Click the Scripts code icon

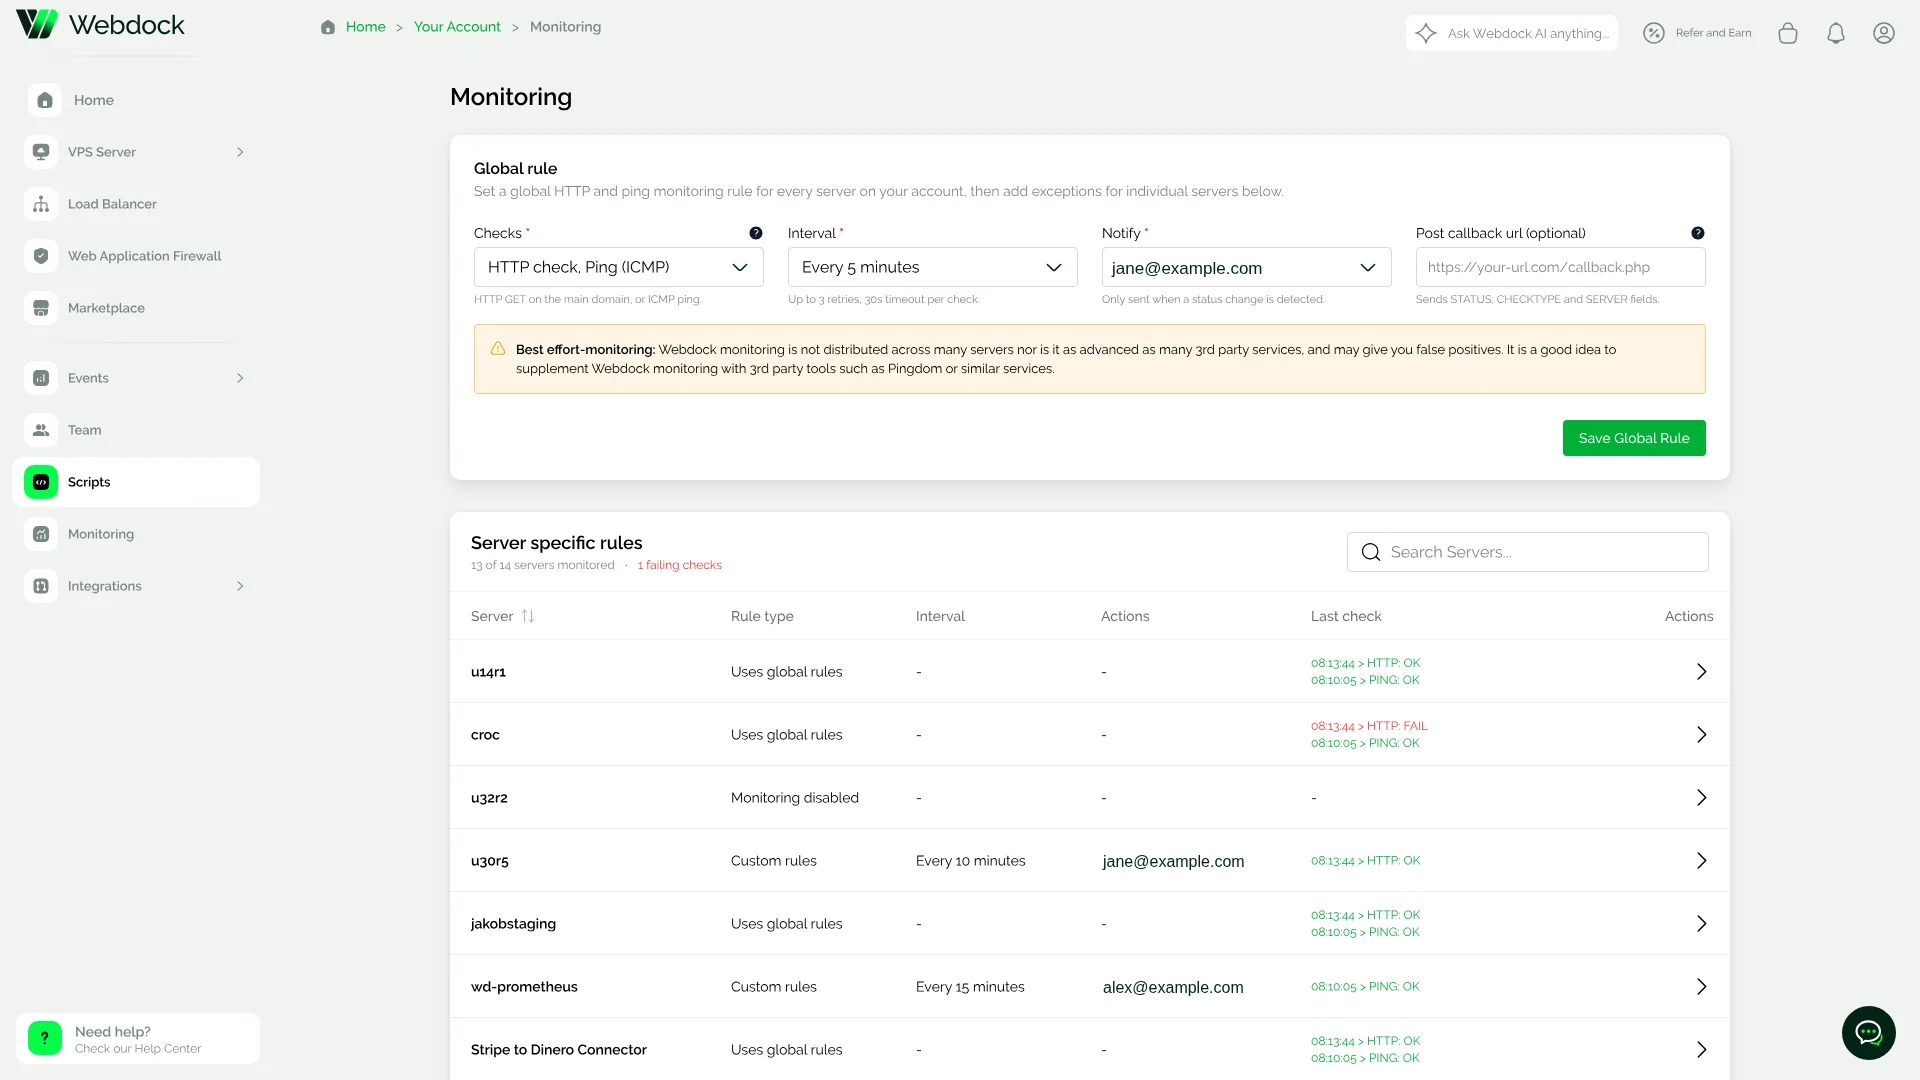click(x=41, y=482)
